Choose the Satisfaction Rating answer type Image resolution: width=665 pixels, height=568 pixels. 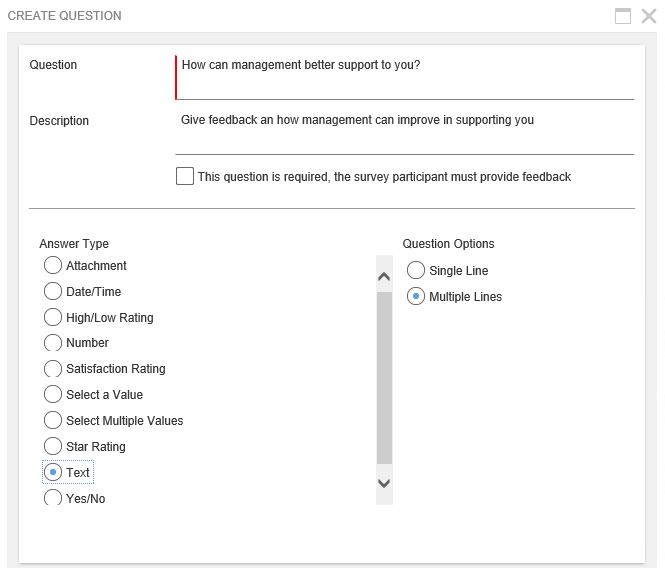53,369
